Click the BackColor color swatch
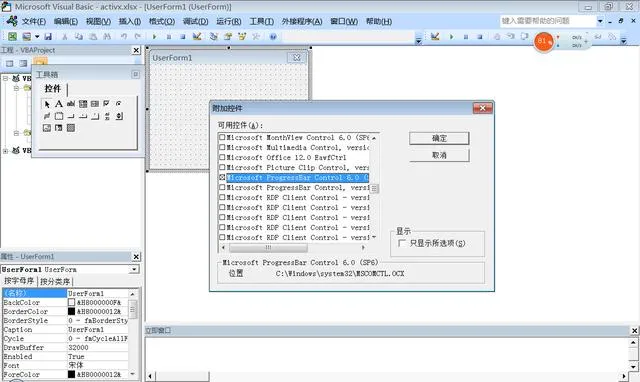The width and height of the screenshot is (640, 382). (71, 302)
